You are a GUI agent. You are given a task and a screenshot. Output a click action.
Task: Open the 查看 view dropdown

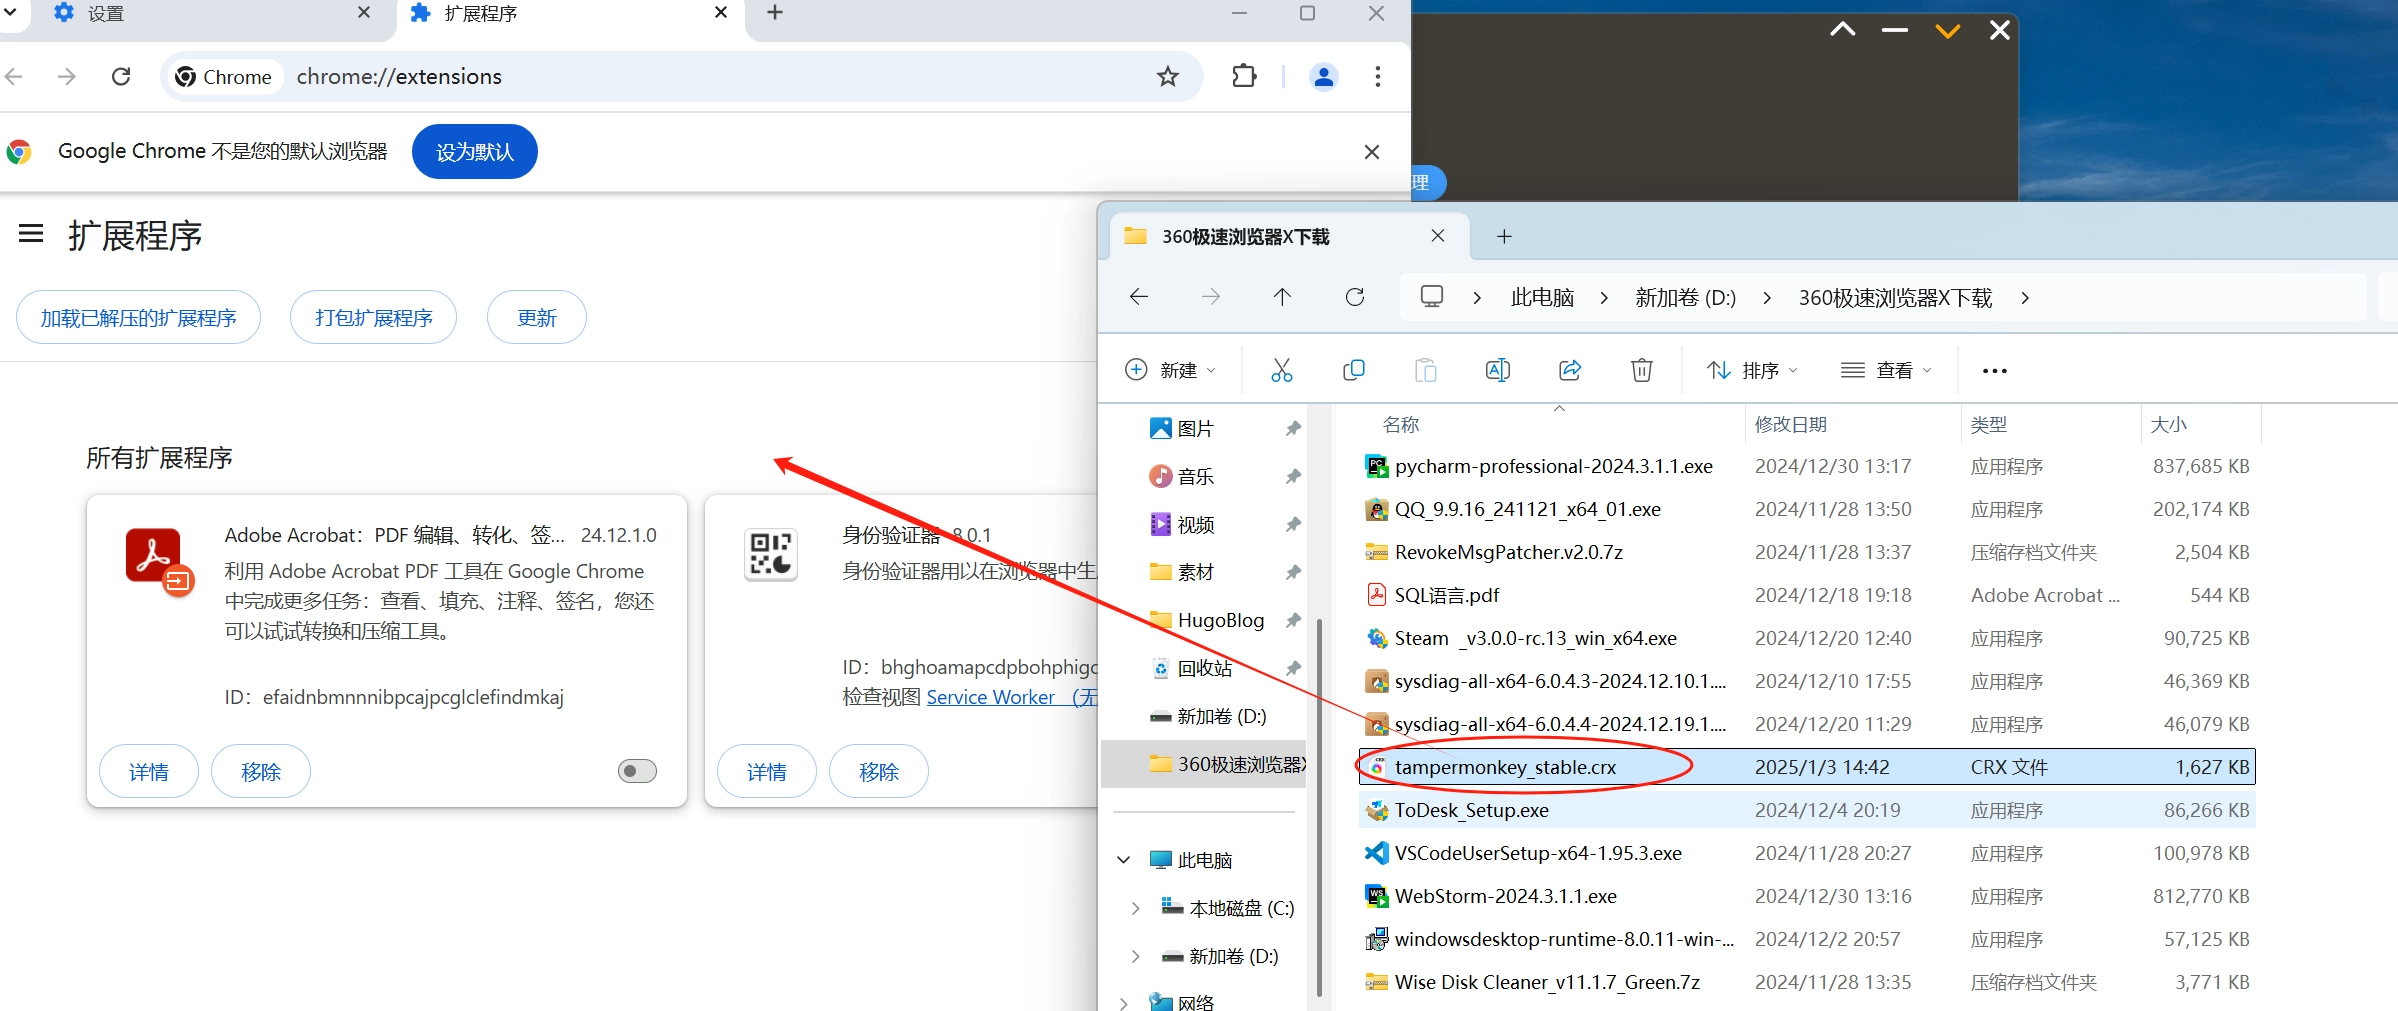pyautogui.click(x=1886, y=370)
